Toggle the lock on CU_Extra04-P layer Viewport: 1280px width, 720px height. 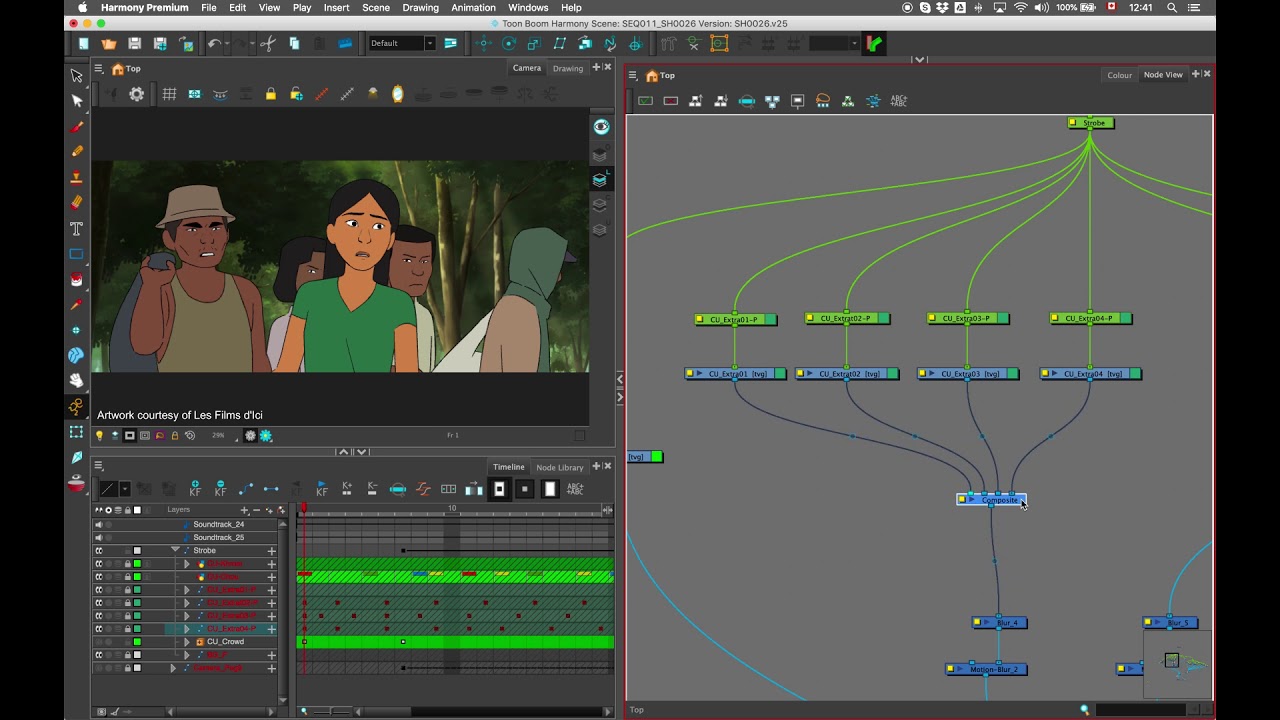click(x=128, y=629)
